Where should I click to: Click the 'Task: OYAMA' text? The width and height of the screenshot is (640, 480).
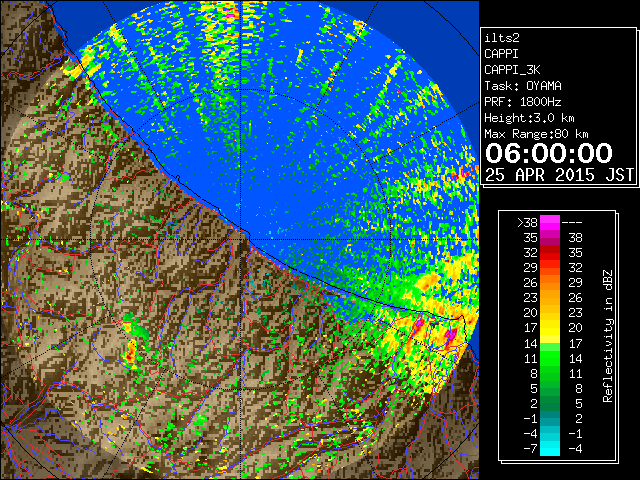coord(523,86)
